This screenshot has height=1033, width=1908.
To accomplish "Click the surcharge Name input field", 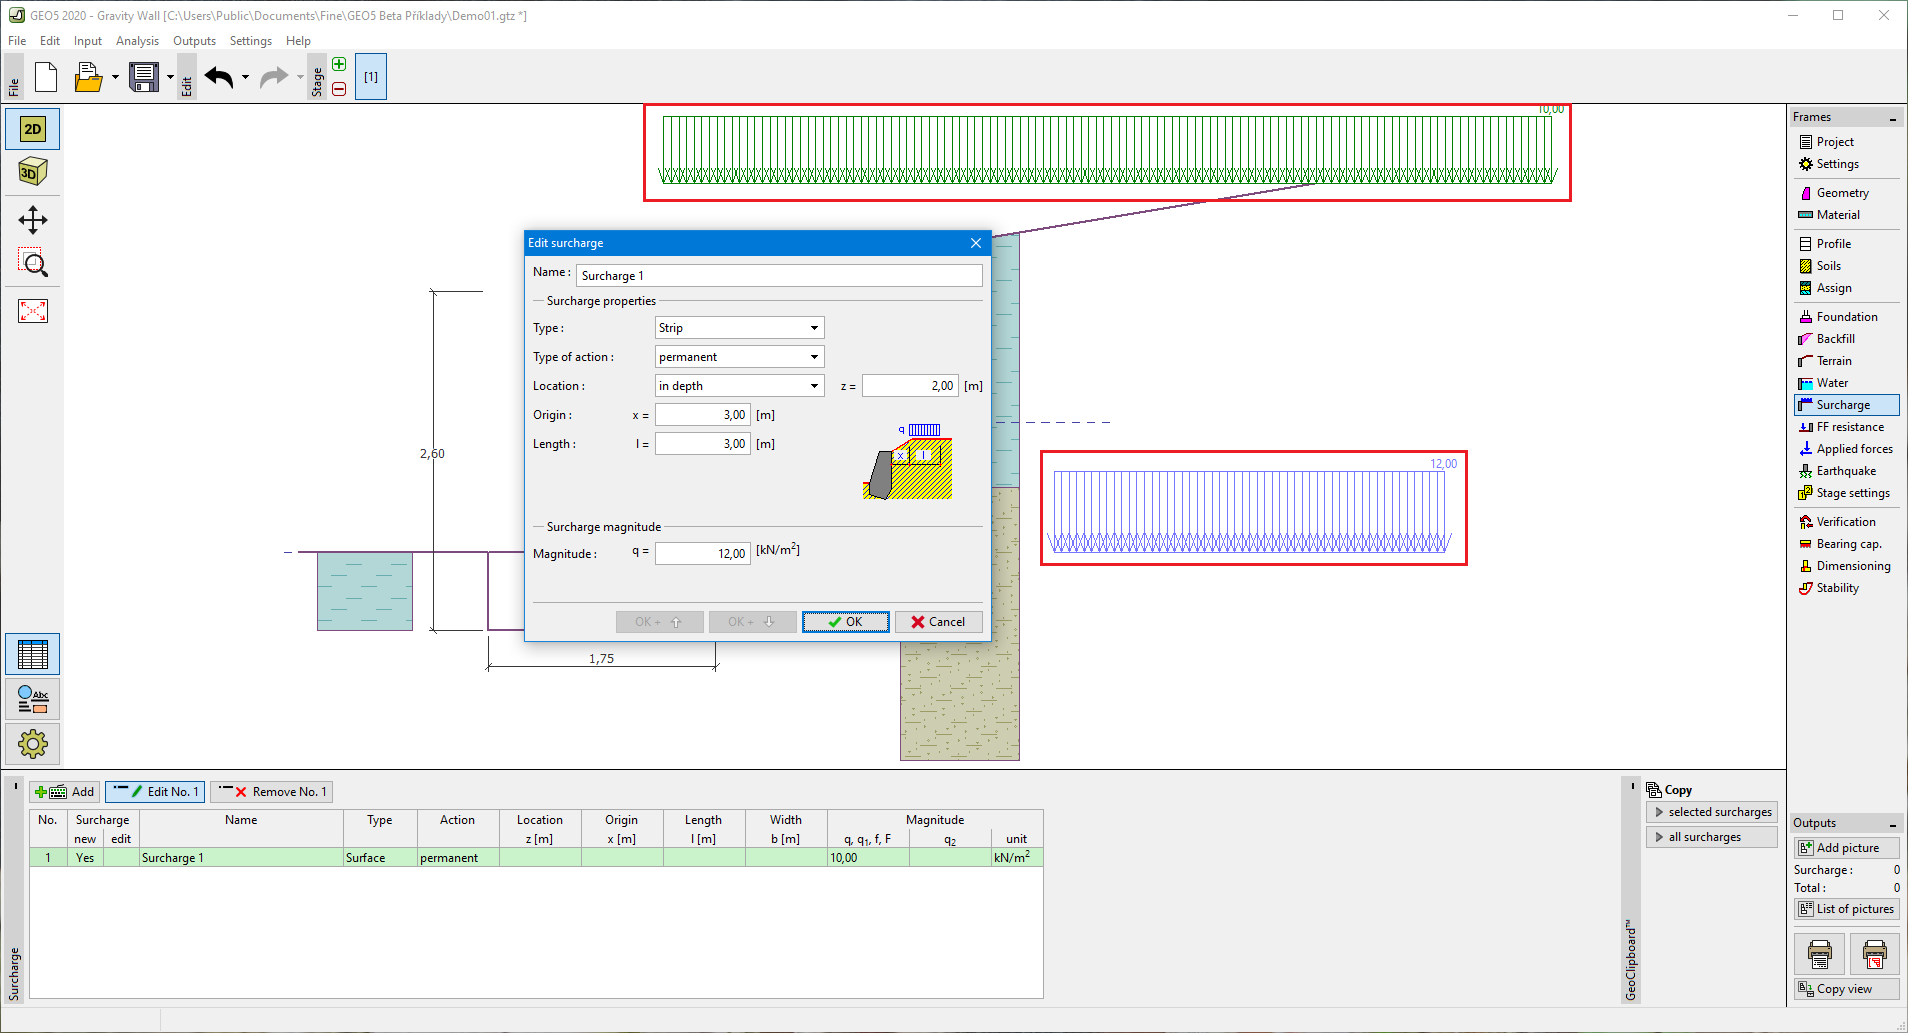I will (779, 276).
